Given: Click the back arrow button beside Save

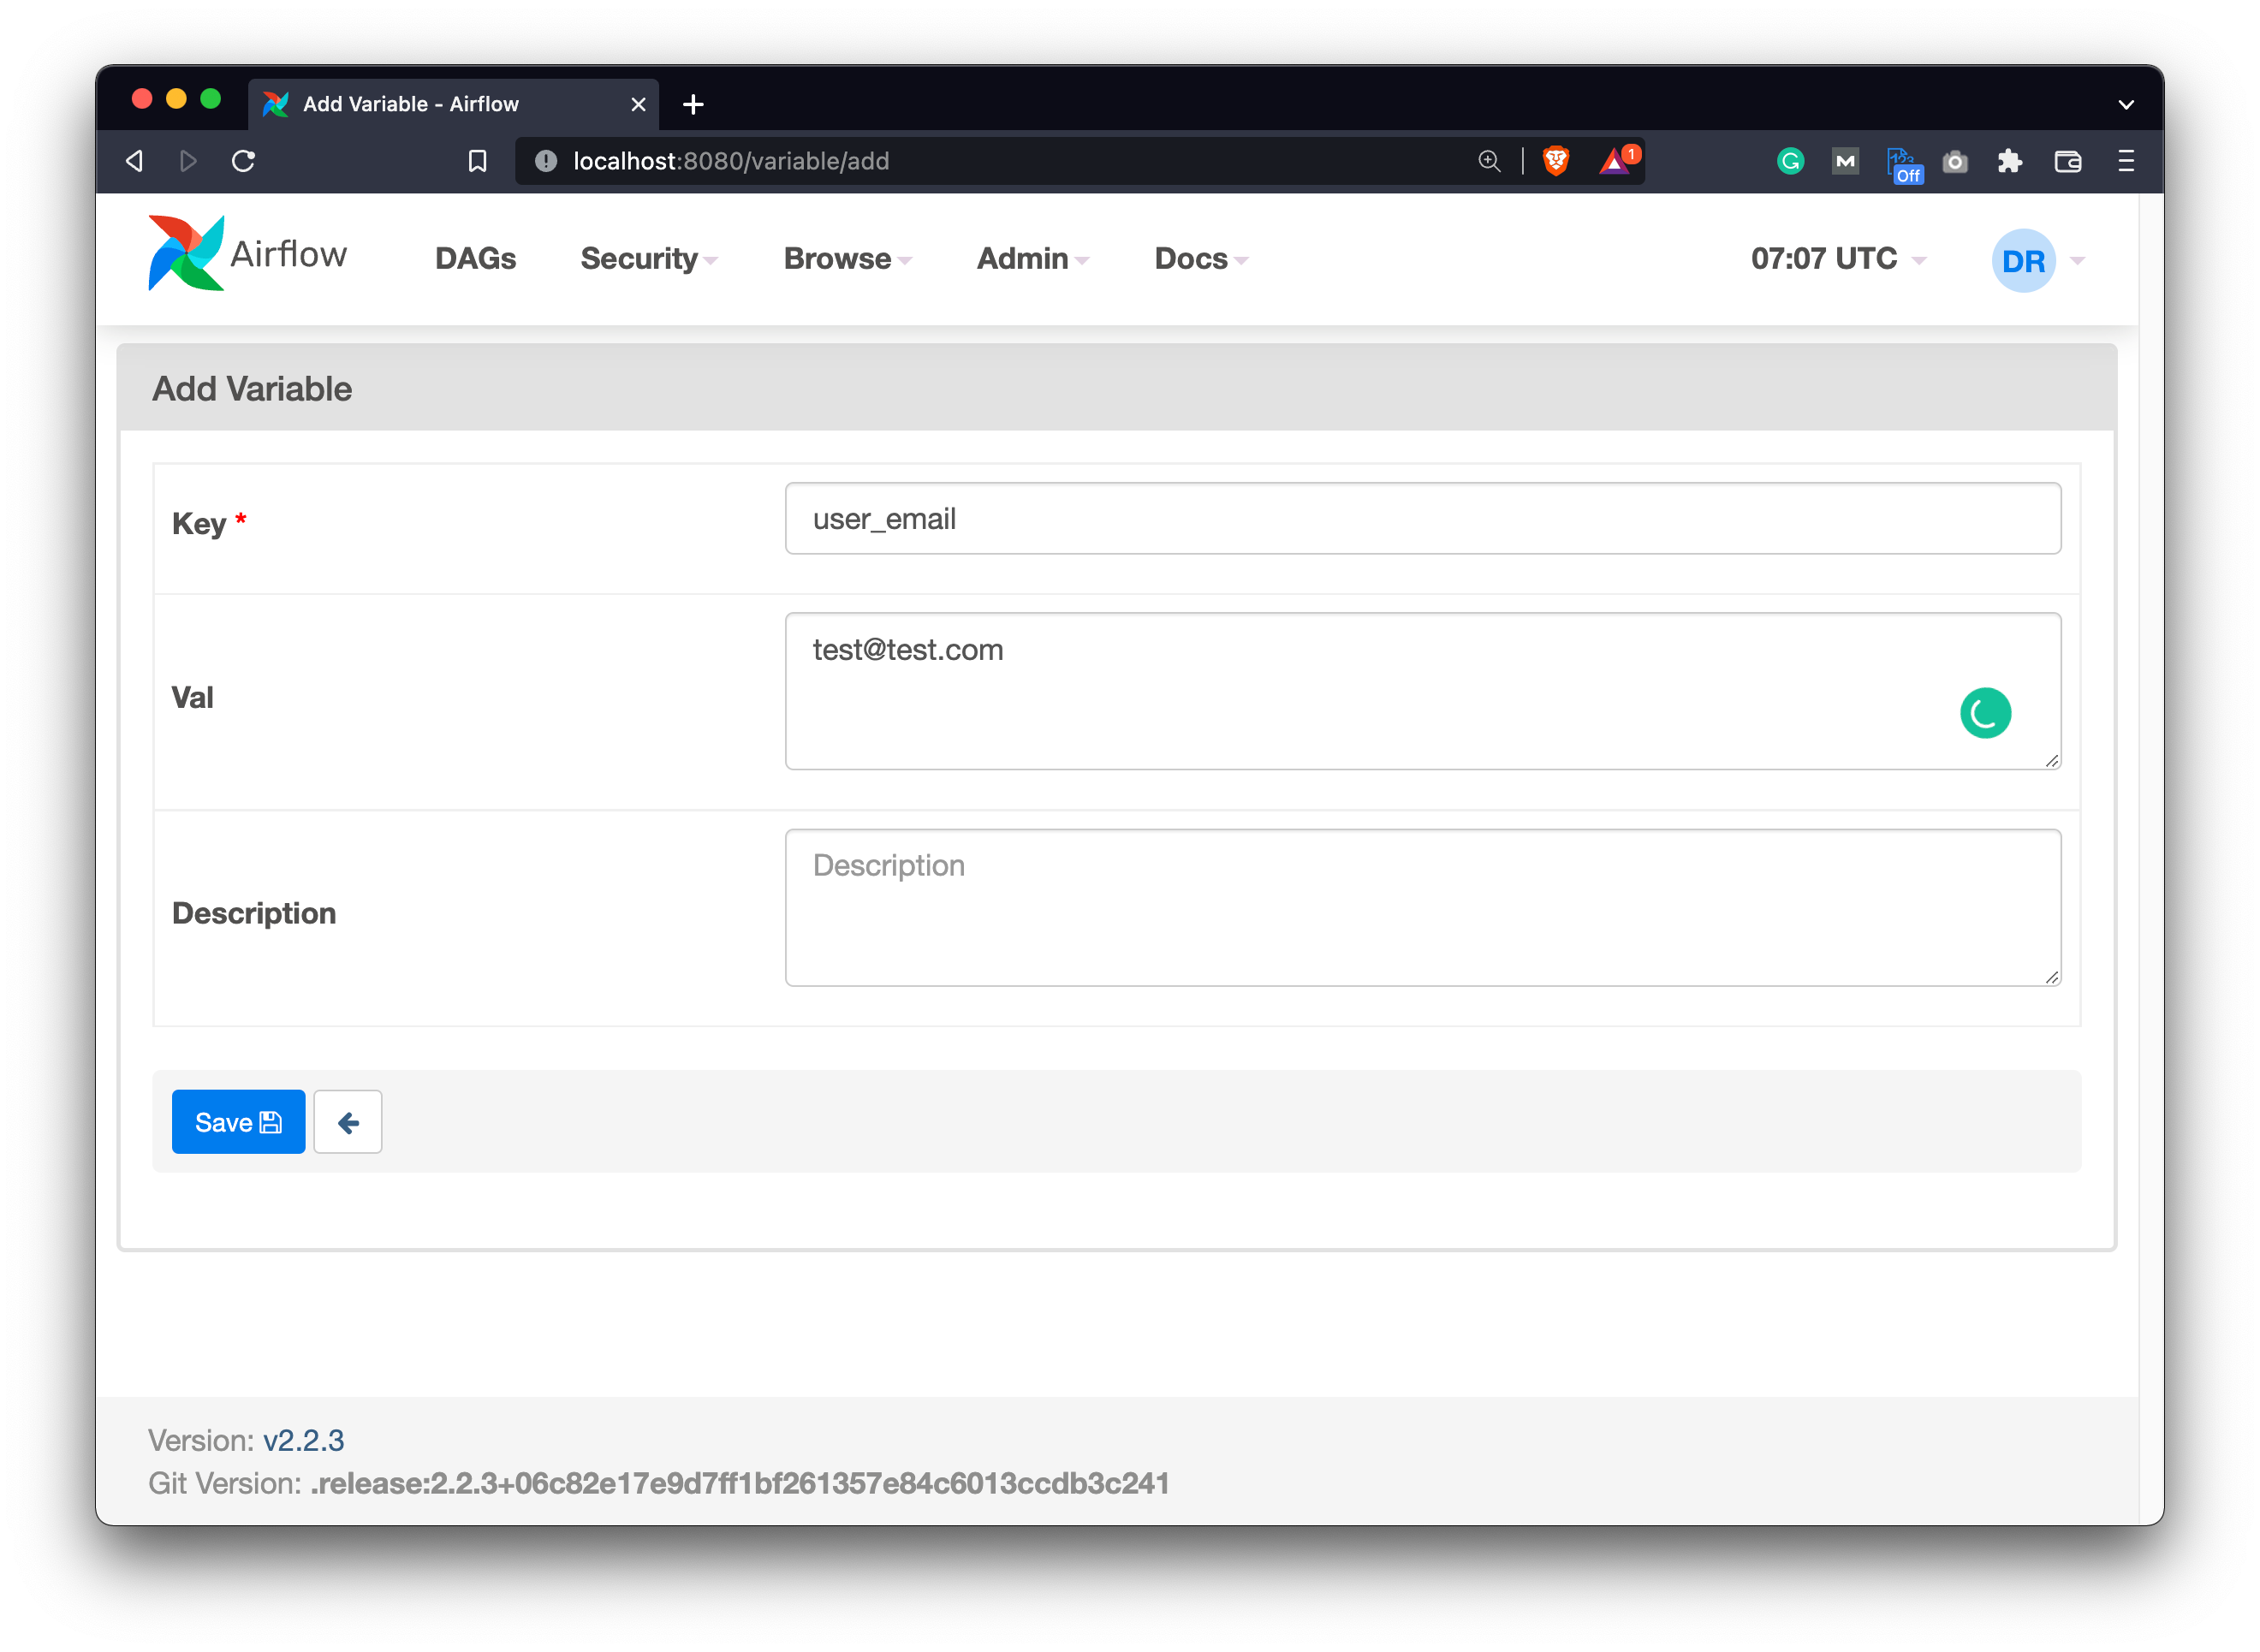Looking at the screenshot, I should pyautogui.click(x=348, y=1122).
